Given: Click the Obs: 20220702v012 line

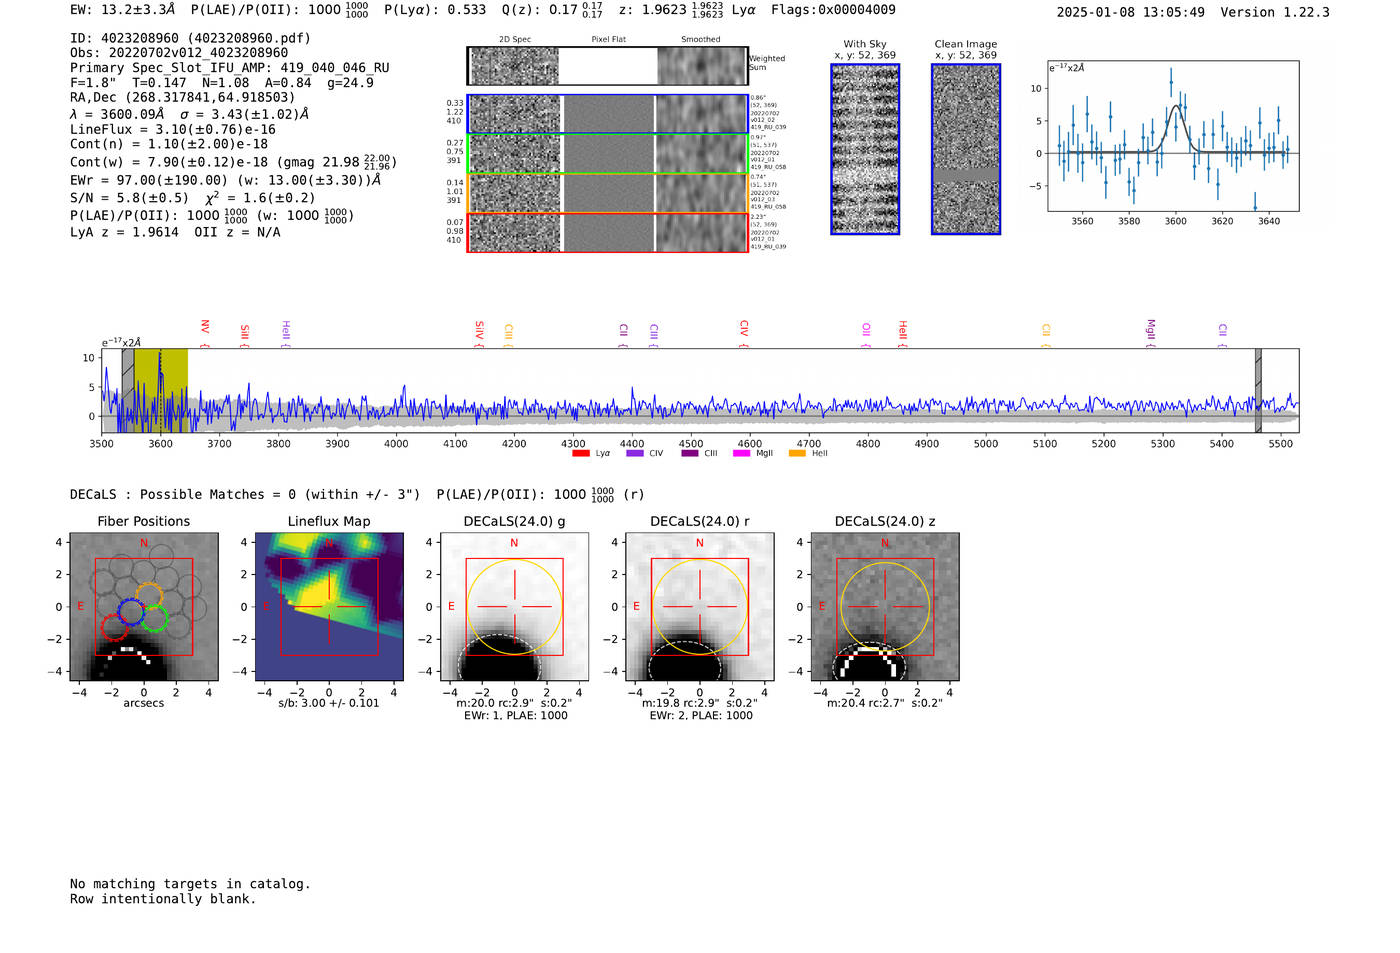Looking at the screenshot, I should [x=179, y=53].
